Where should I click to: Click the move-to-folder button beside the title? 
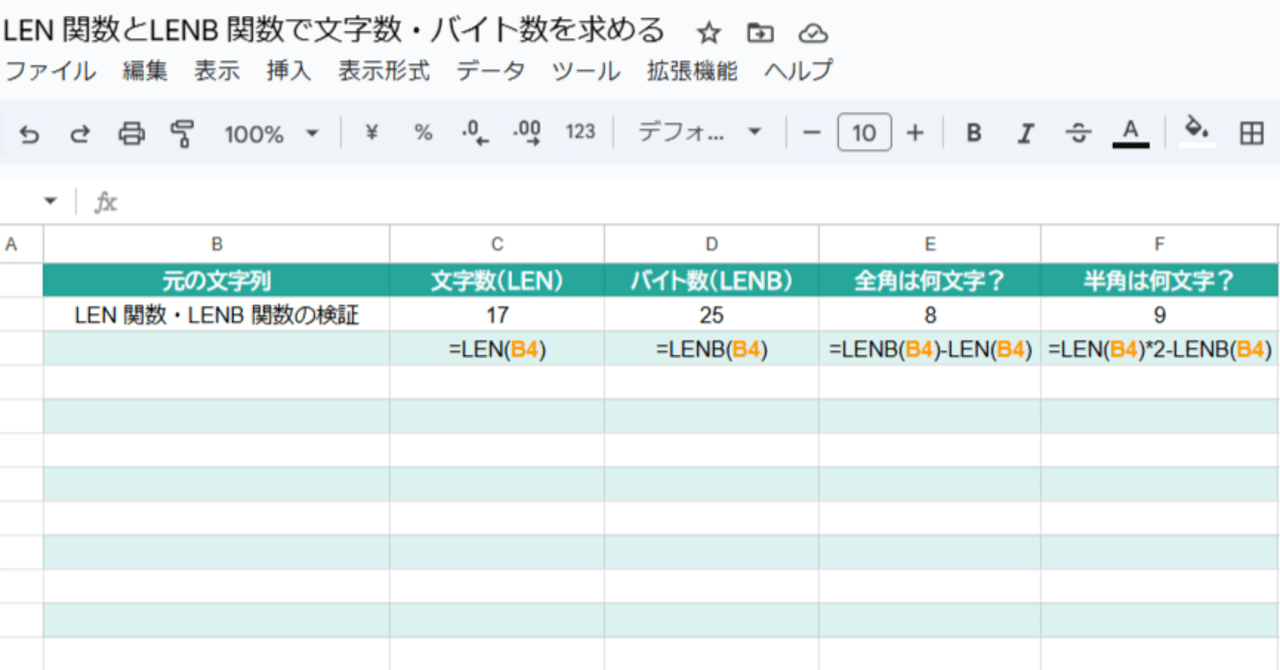point(759,32)
